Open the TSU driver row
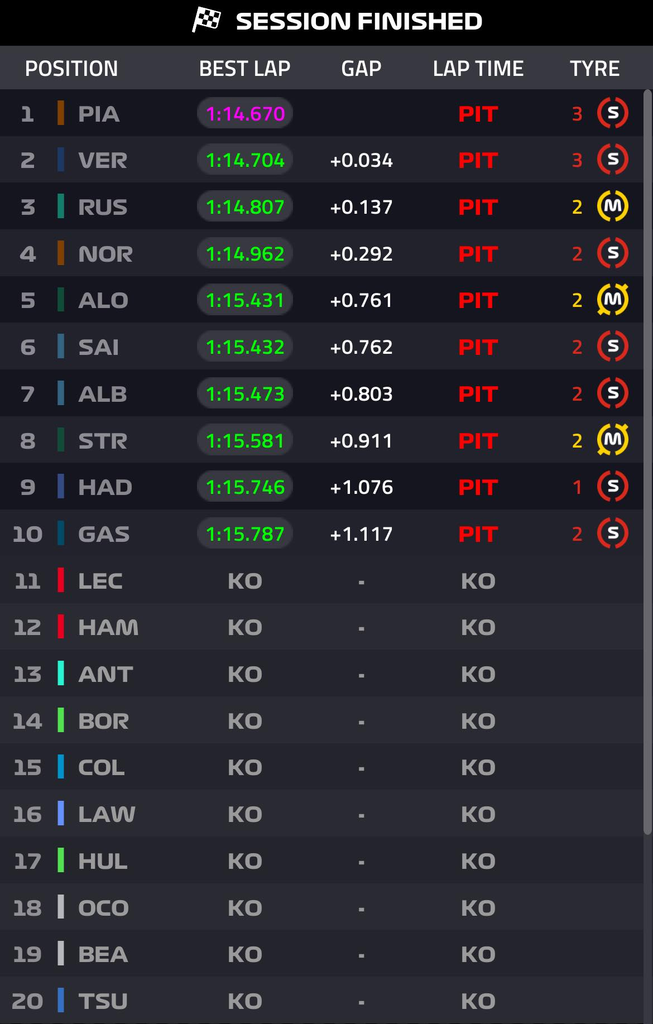 [x=322, y=1000]
